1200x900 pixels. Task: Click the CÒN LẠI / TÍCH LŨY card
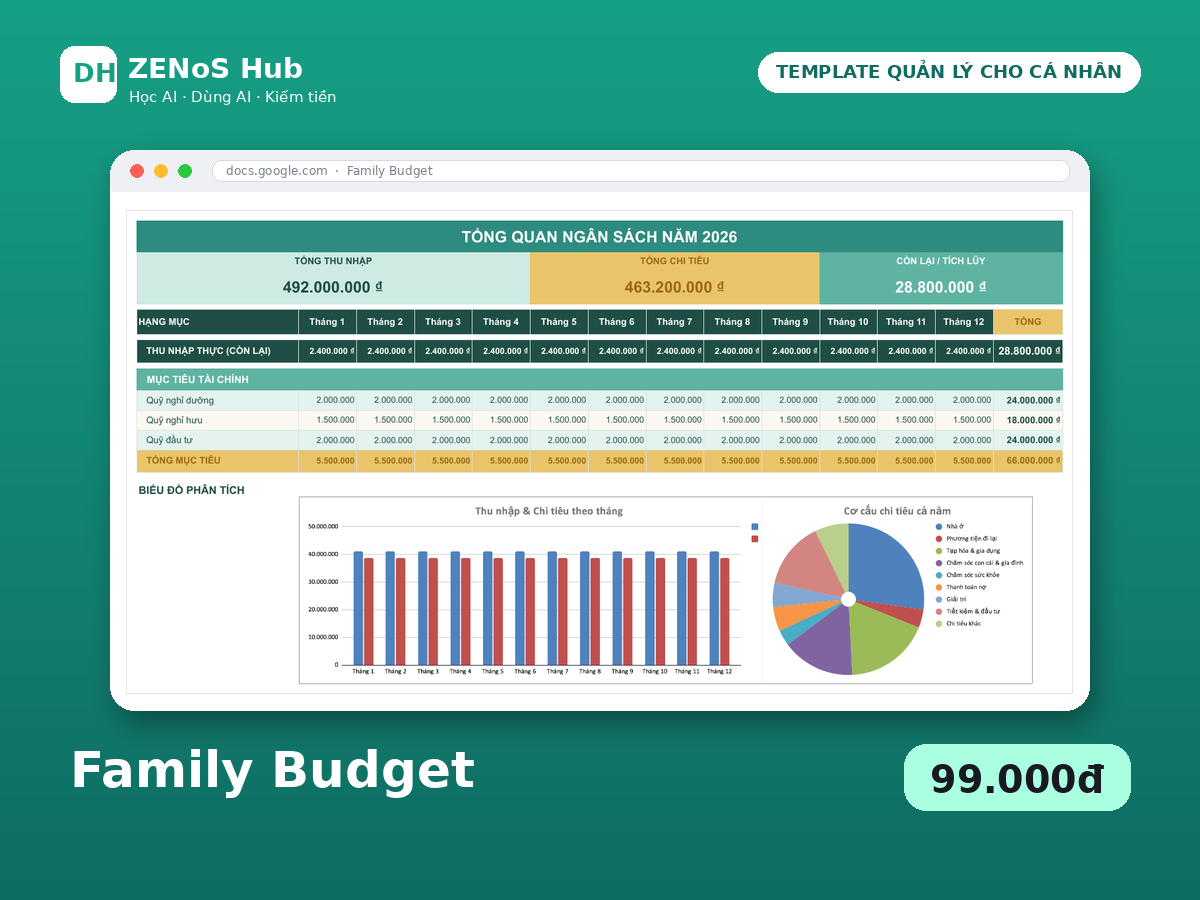(x=941, y=278)
